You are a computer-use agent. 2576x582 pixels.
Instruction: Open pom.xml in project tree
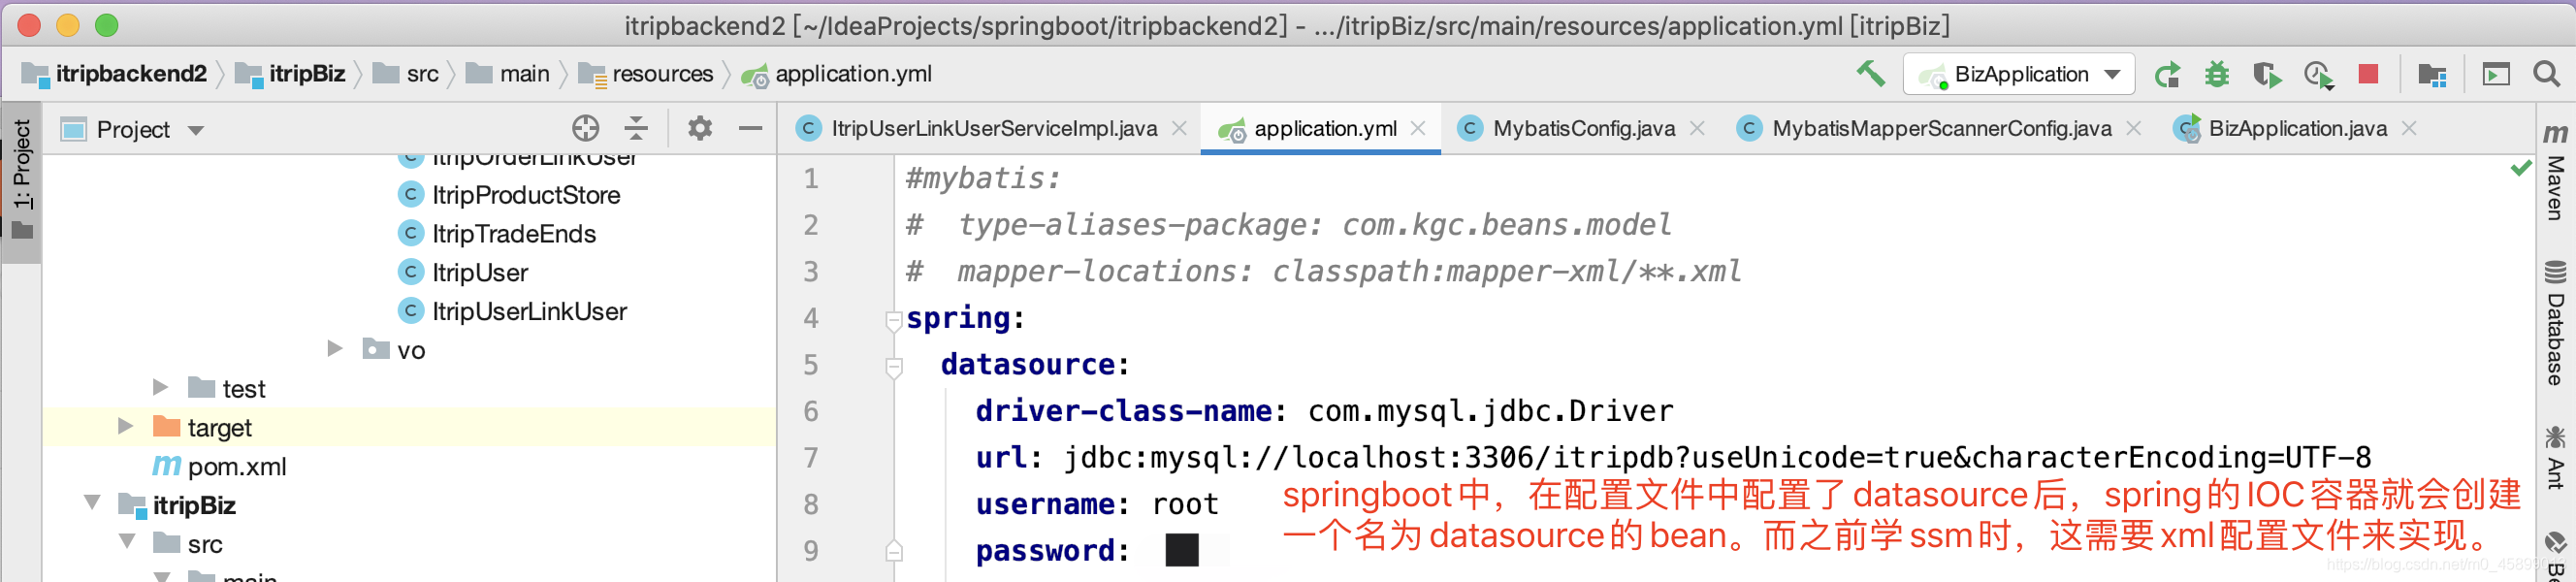click(x=219, y=466)
